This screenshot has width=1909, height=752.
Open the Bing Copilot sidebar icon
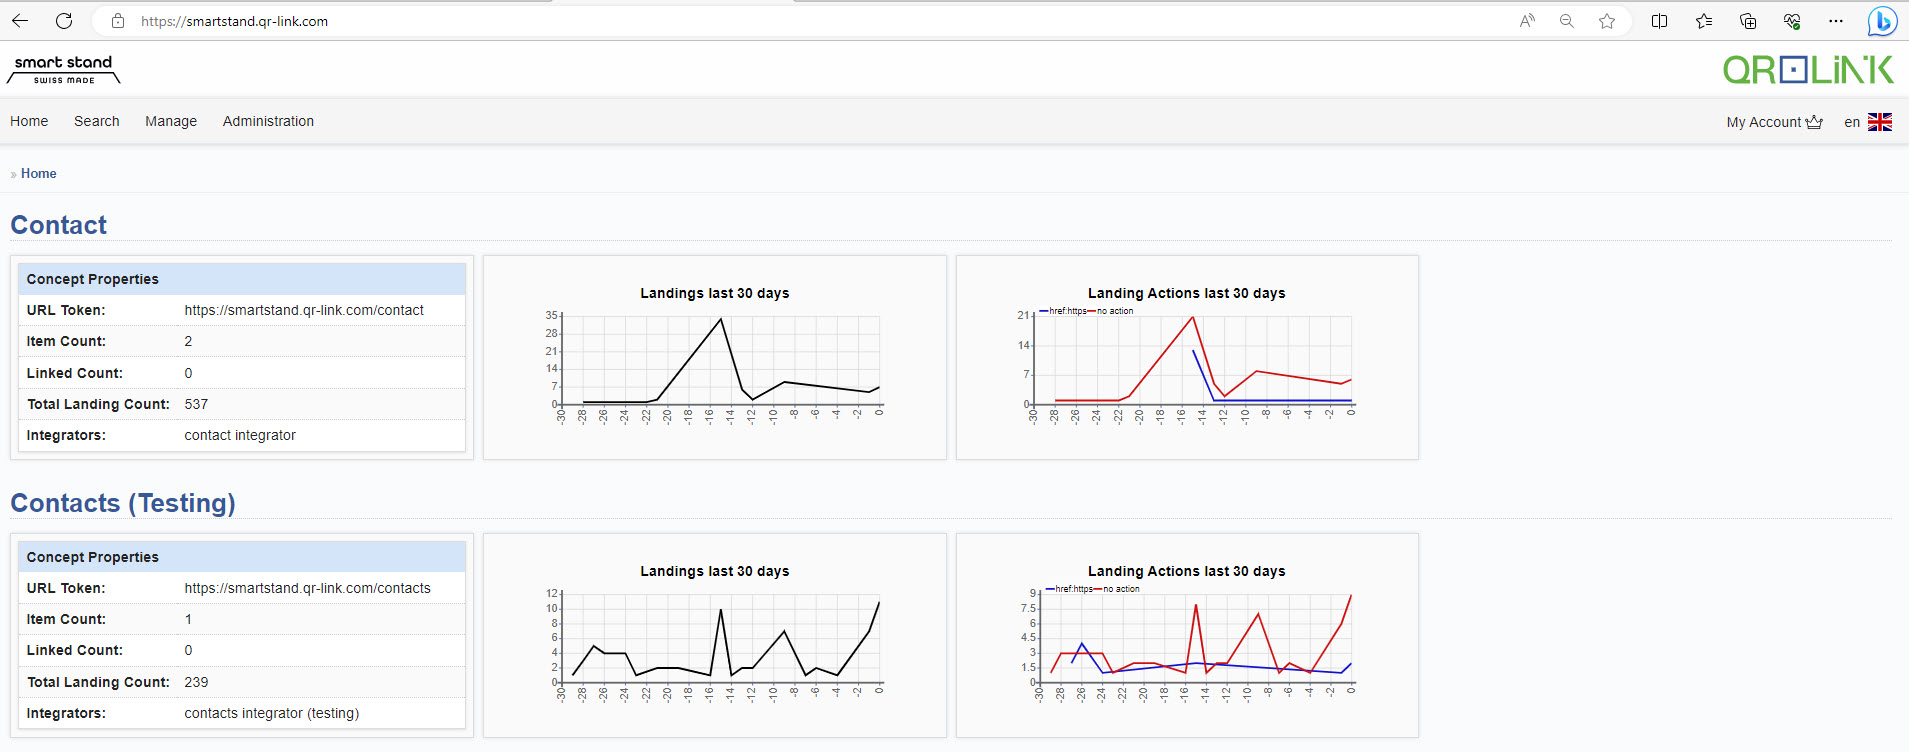click(x=1883, y=21)
